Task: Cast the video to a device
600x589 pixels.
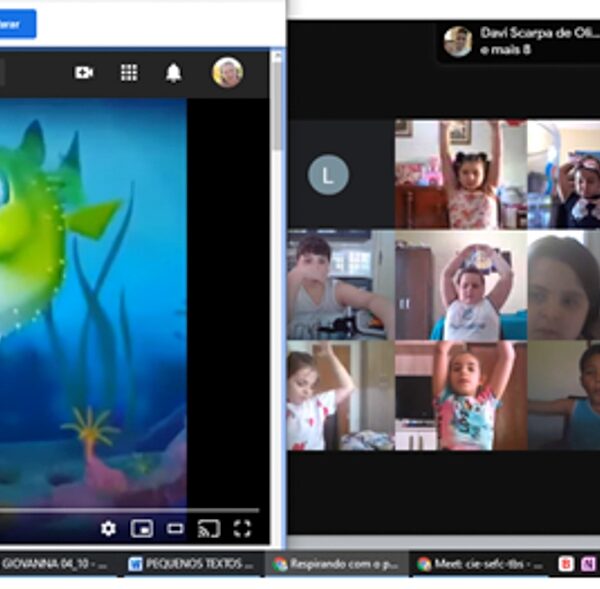Action: (x=208, y=528)
